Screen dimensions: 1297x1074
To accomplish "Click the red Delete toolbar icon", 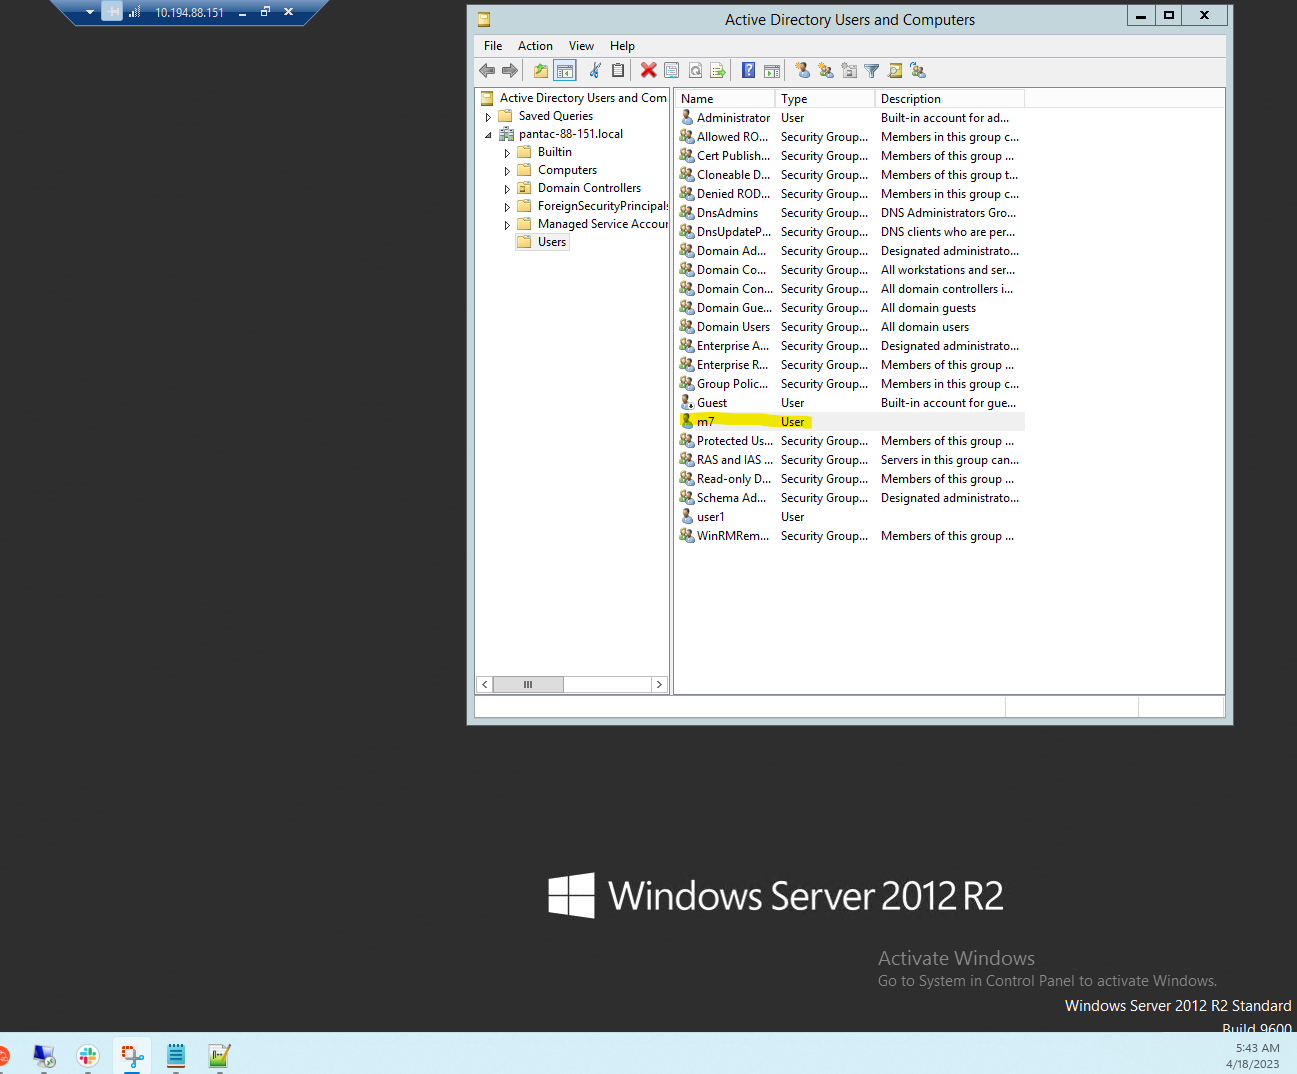I will (x=649, y=70).
